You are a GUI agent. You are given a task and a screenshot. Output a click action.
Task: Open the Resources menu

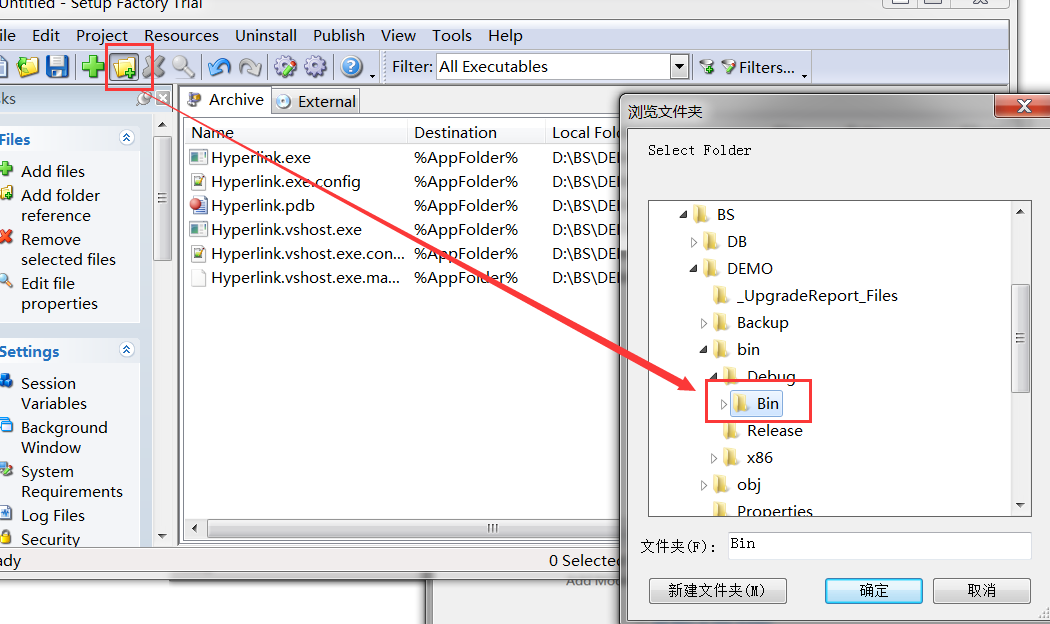pyautogui.click(x=181, y=35)
